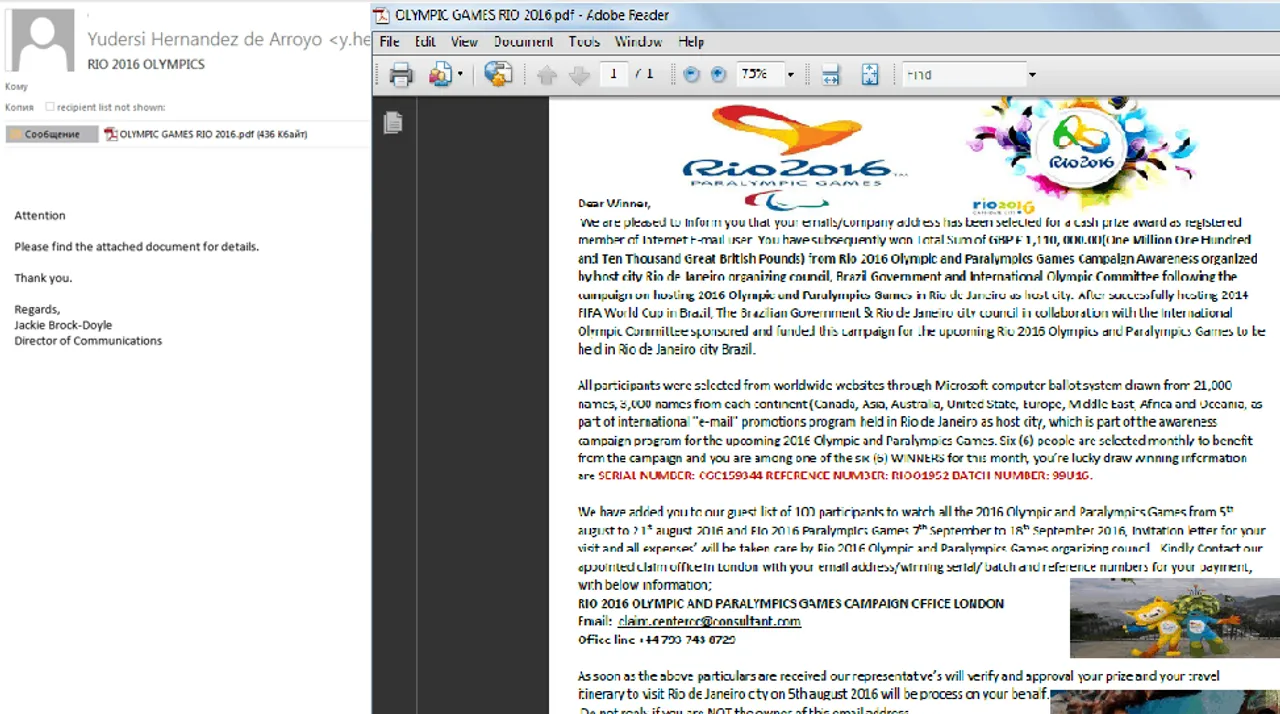This screenshot has width=1280, height=714.
Task: Click the zoom out minus button
Action: [691, 75]
